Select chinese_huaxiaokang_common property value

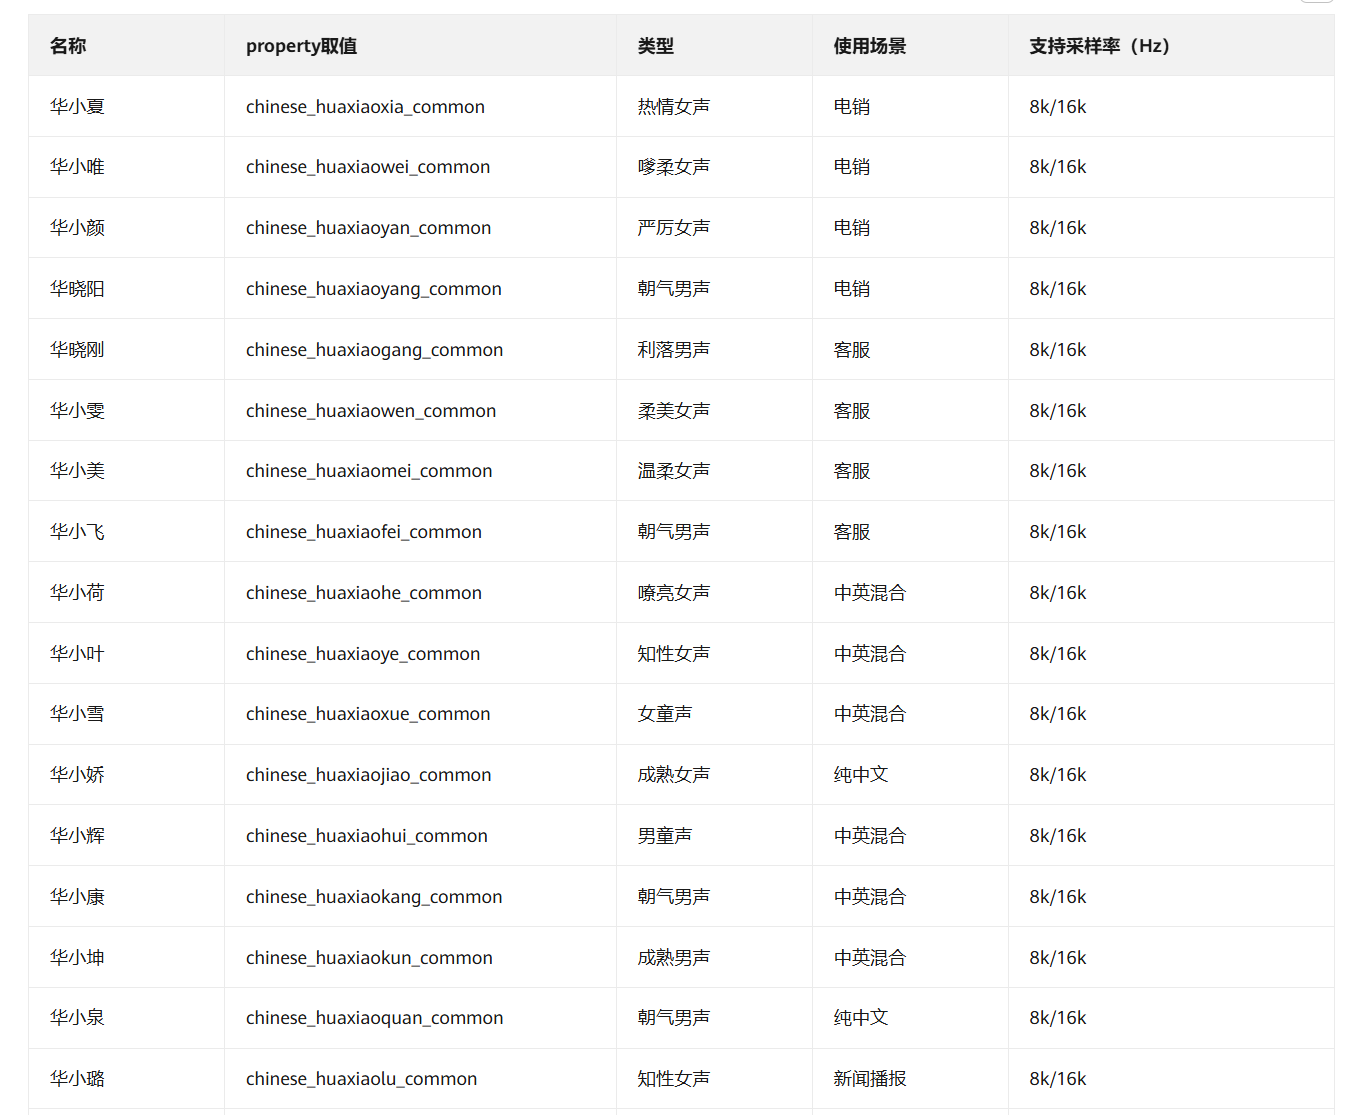point(374,897)
